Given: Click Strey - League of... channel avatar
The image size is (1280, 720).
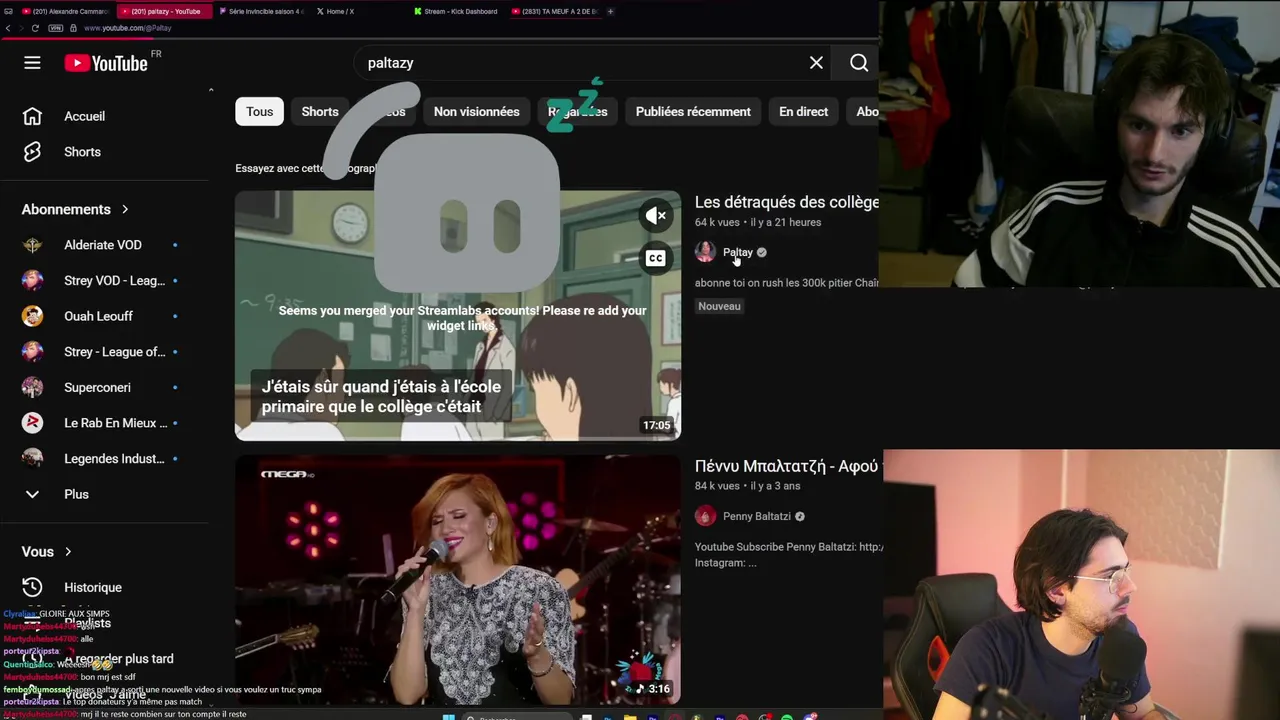Looking at the screenshot, I should tap(32, 351).
